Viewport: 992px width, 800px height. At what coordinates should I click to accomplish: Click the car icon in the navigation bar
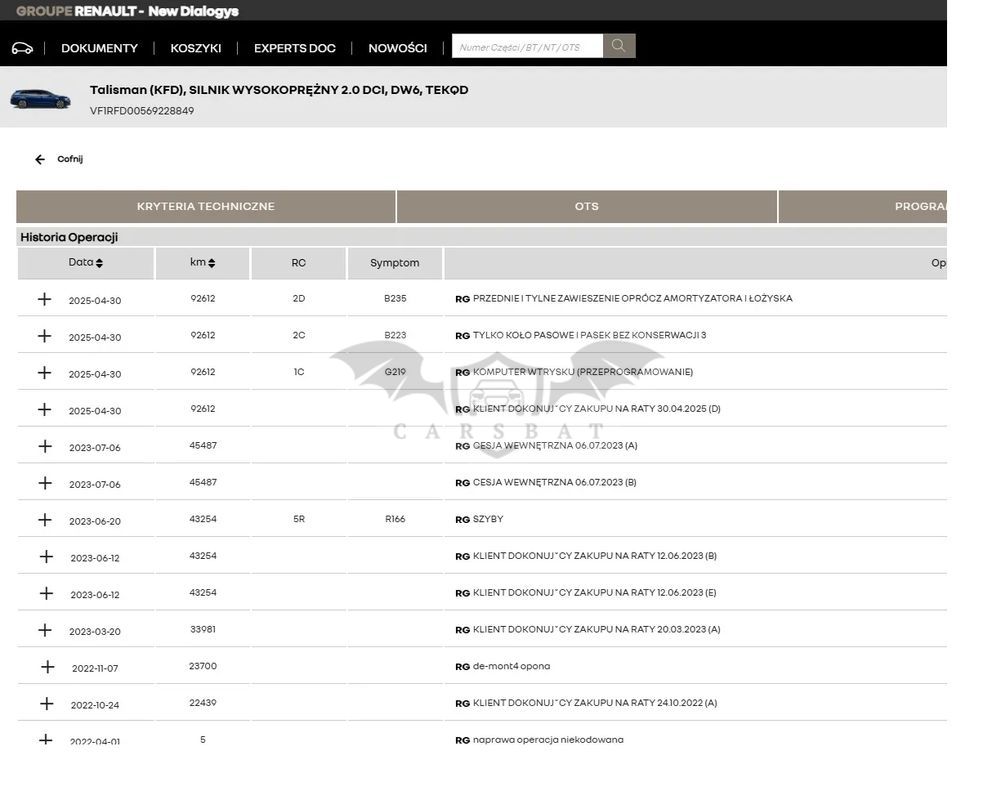tap(22, 48)
